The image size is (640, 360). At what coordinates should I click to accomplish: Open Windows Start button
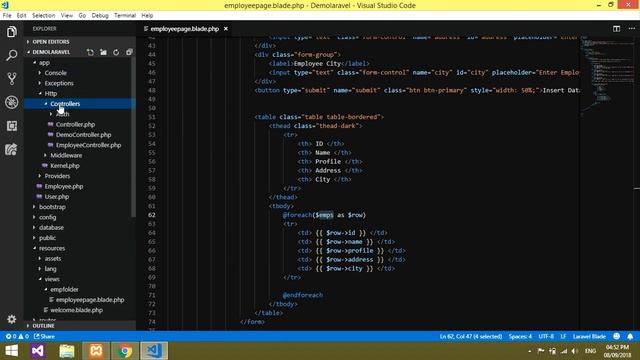tap(11, 351)
